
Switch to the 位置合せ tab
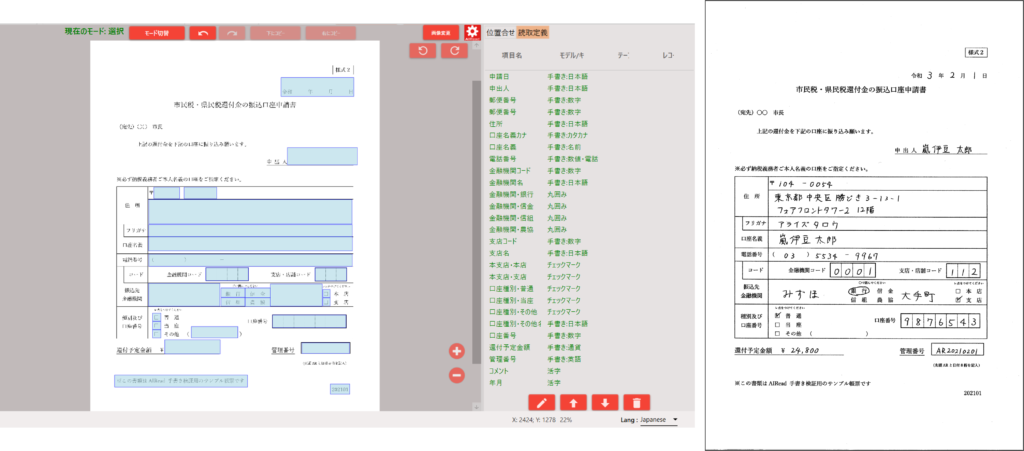click(500, 33)
